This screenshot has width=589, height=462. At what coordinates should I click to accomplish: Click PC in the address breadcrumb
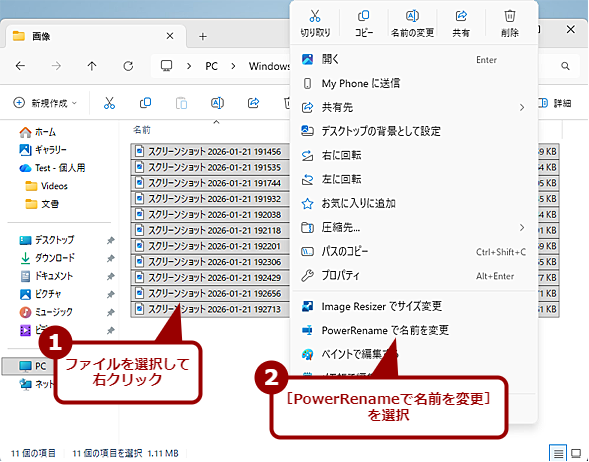211,66
